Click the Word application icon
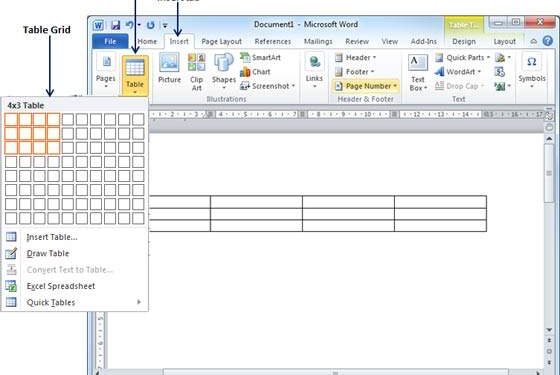This screenshot has width=560, height=375. (x=99, y=25)
